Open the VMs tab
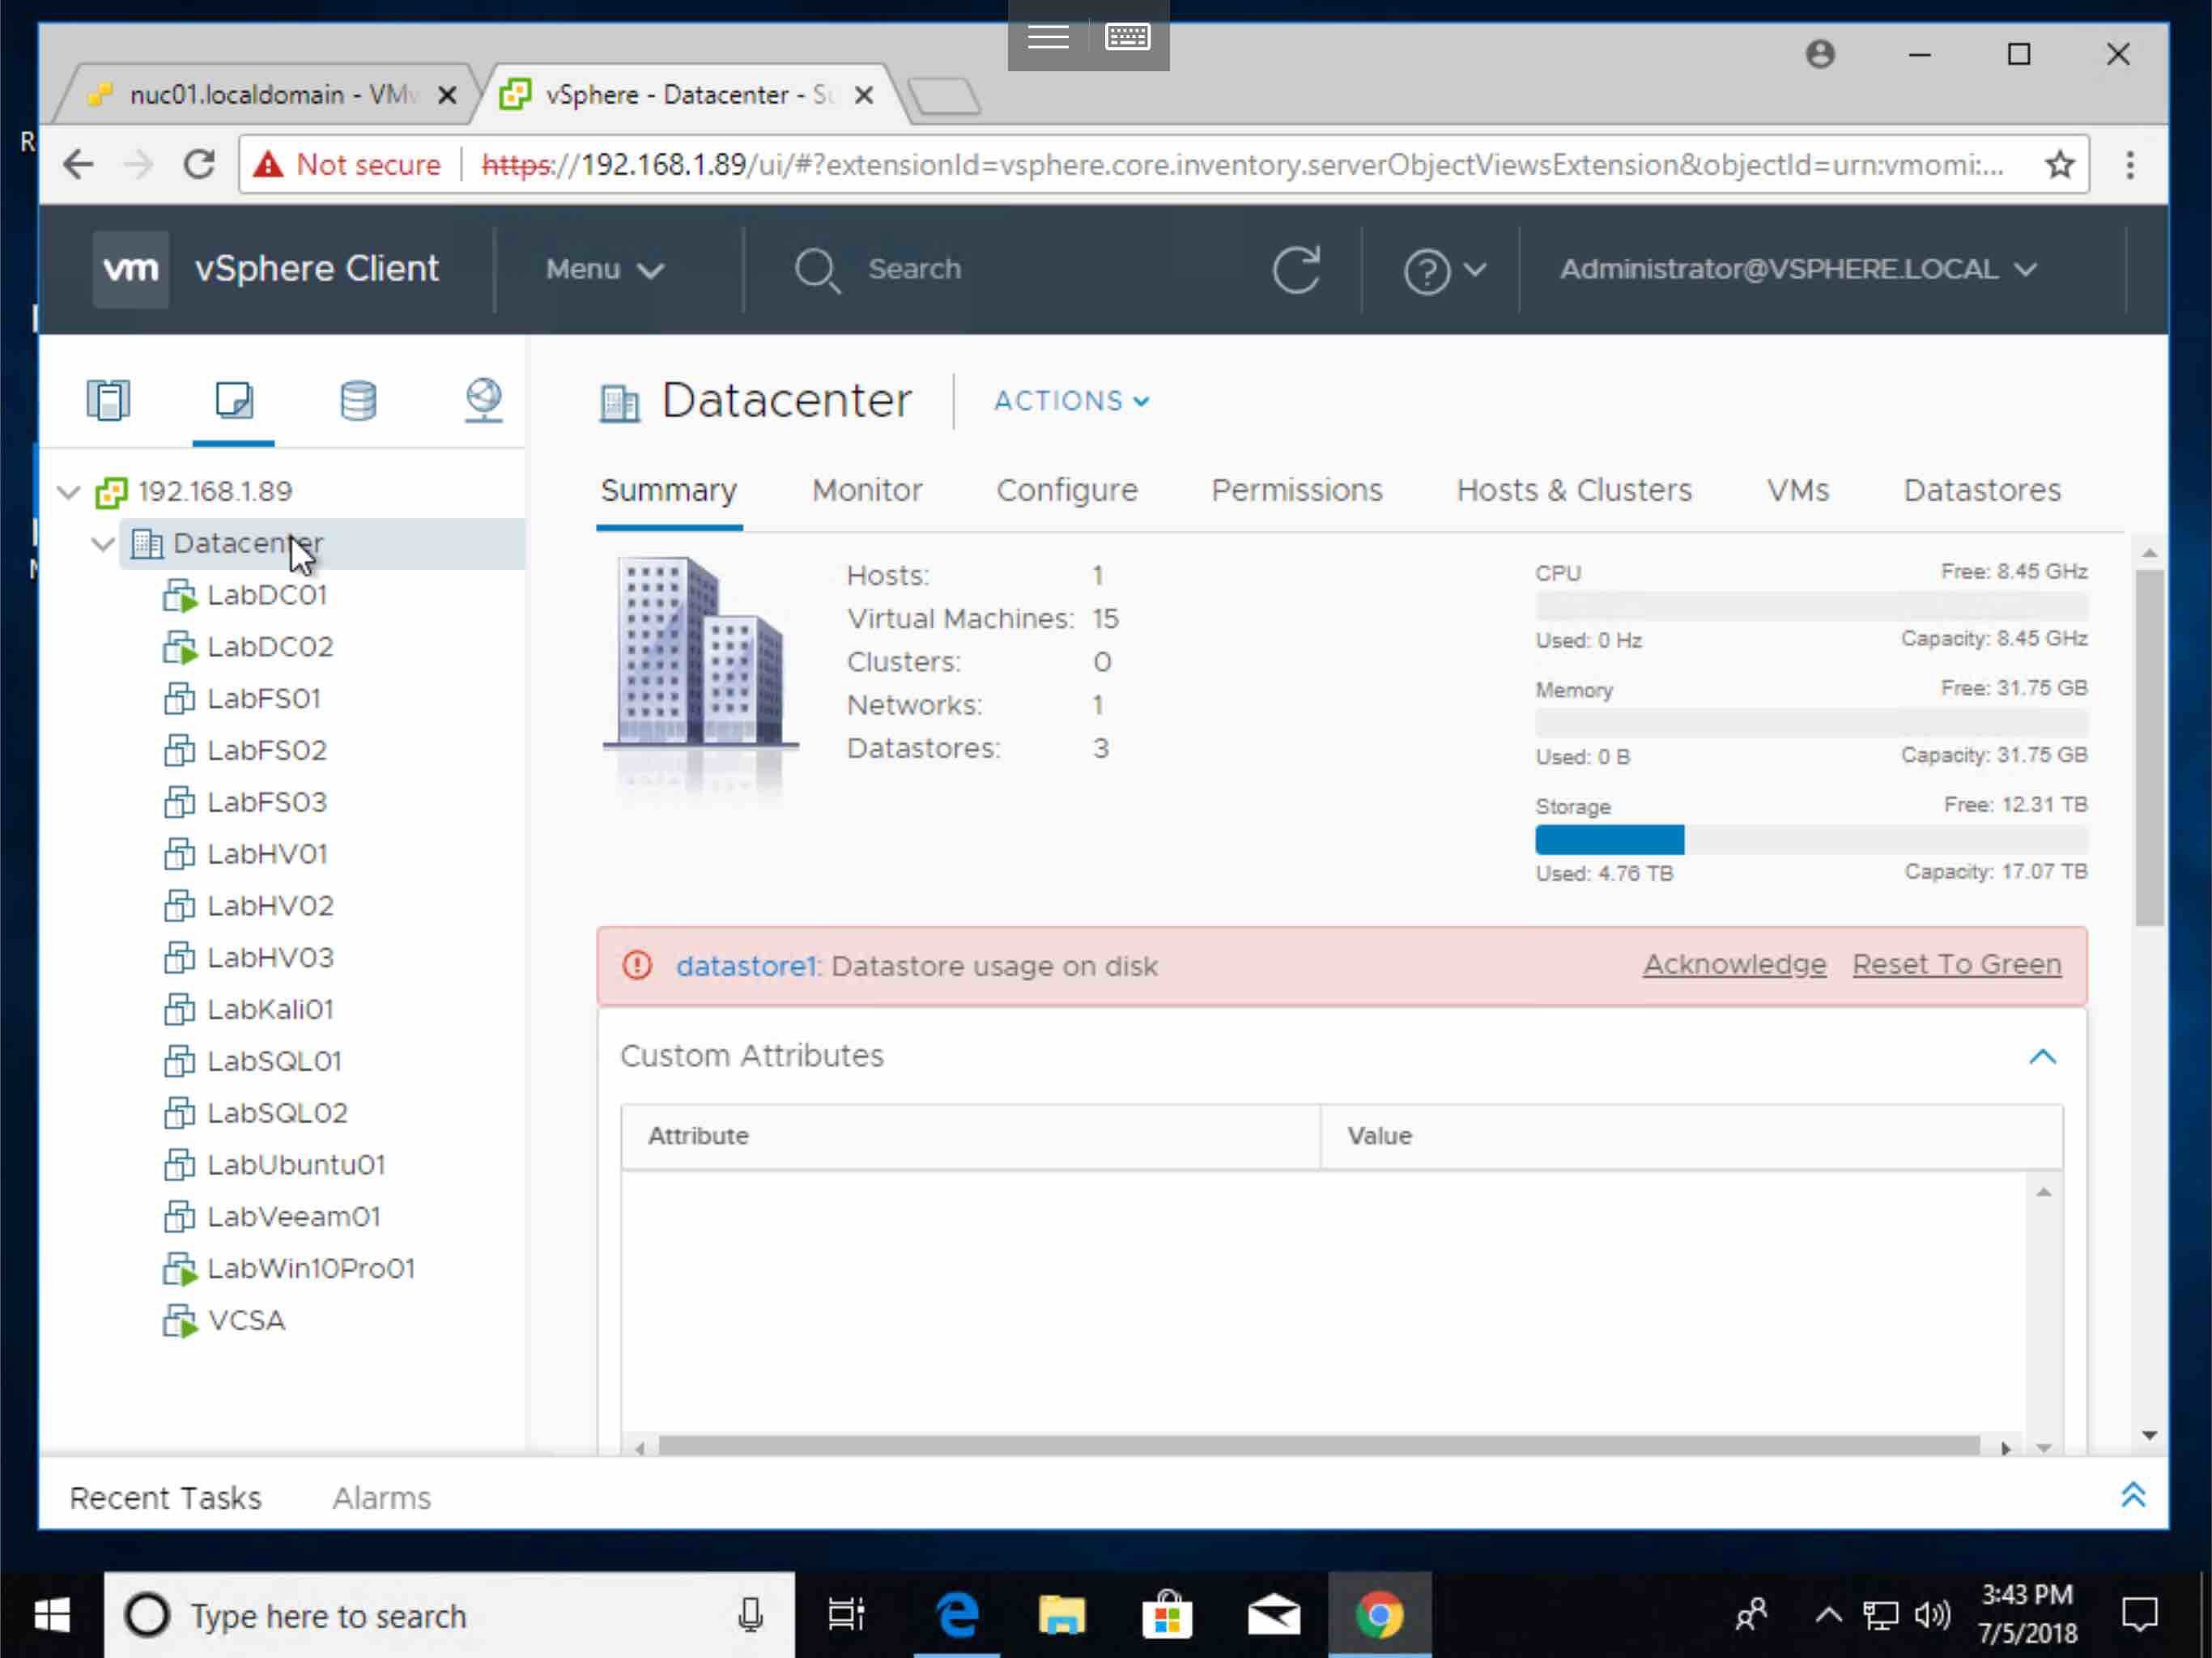2212x1658 pixels. point(1798,490)
